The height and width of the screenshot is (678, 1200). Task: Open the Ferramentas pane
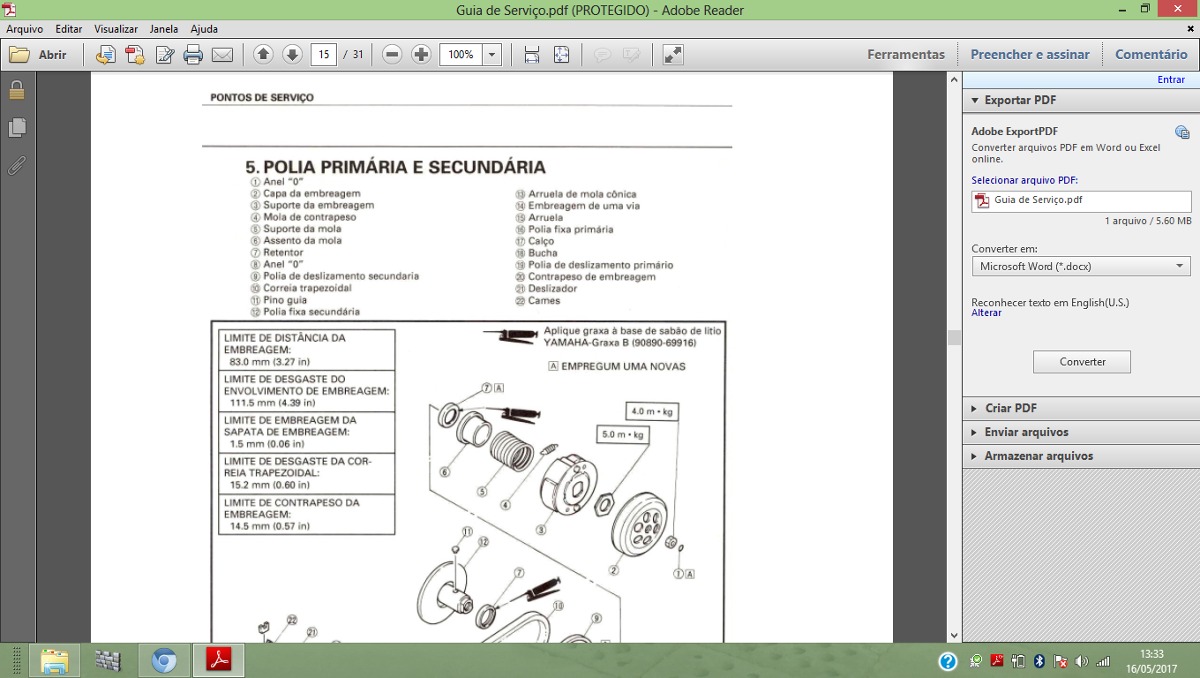(x=906, y=55)
